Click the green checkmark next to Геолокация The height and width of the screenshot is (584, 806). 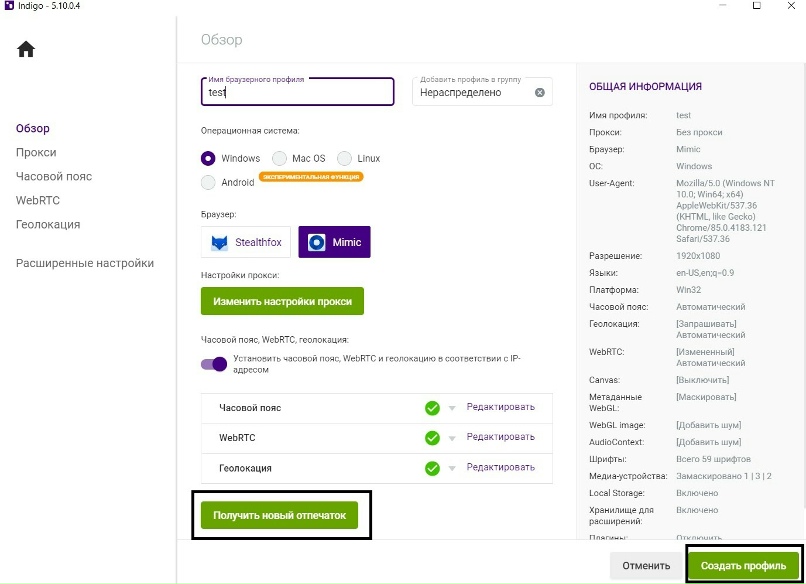coord(432,468)
